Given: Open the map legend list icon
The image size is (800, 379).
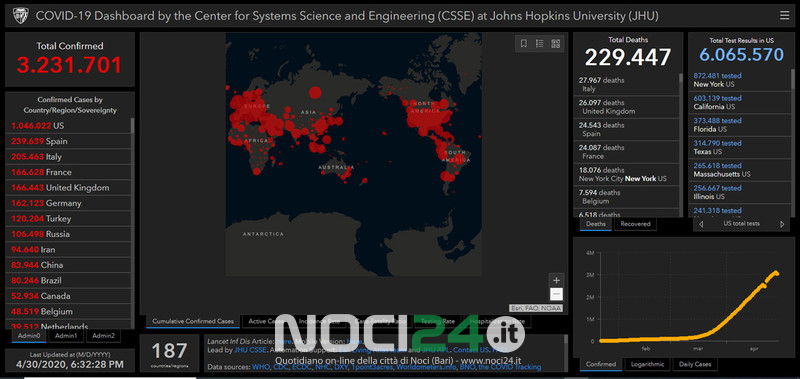Looking at the screenshot, I should [539, 44].
